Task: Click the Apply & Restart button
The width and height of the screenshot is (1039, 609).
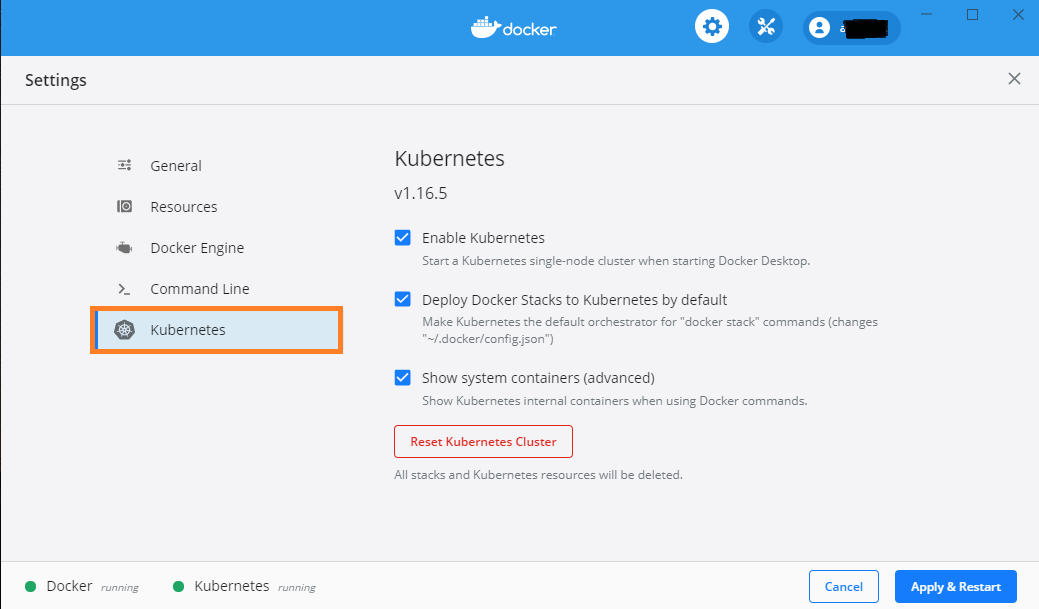Action: (956, 586)
